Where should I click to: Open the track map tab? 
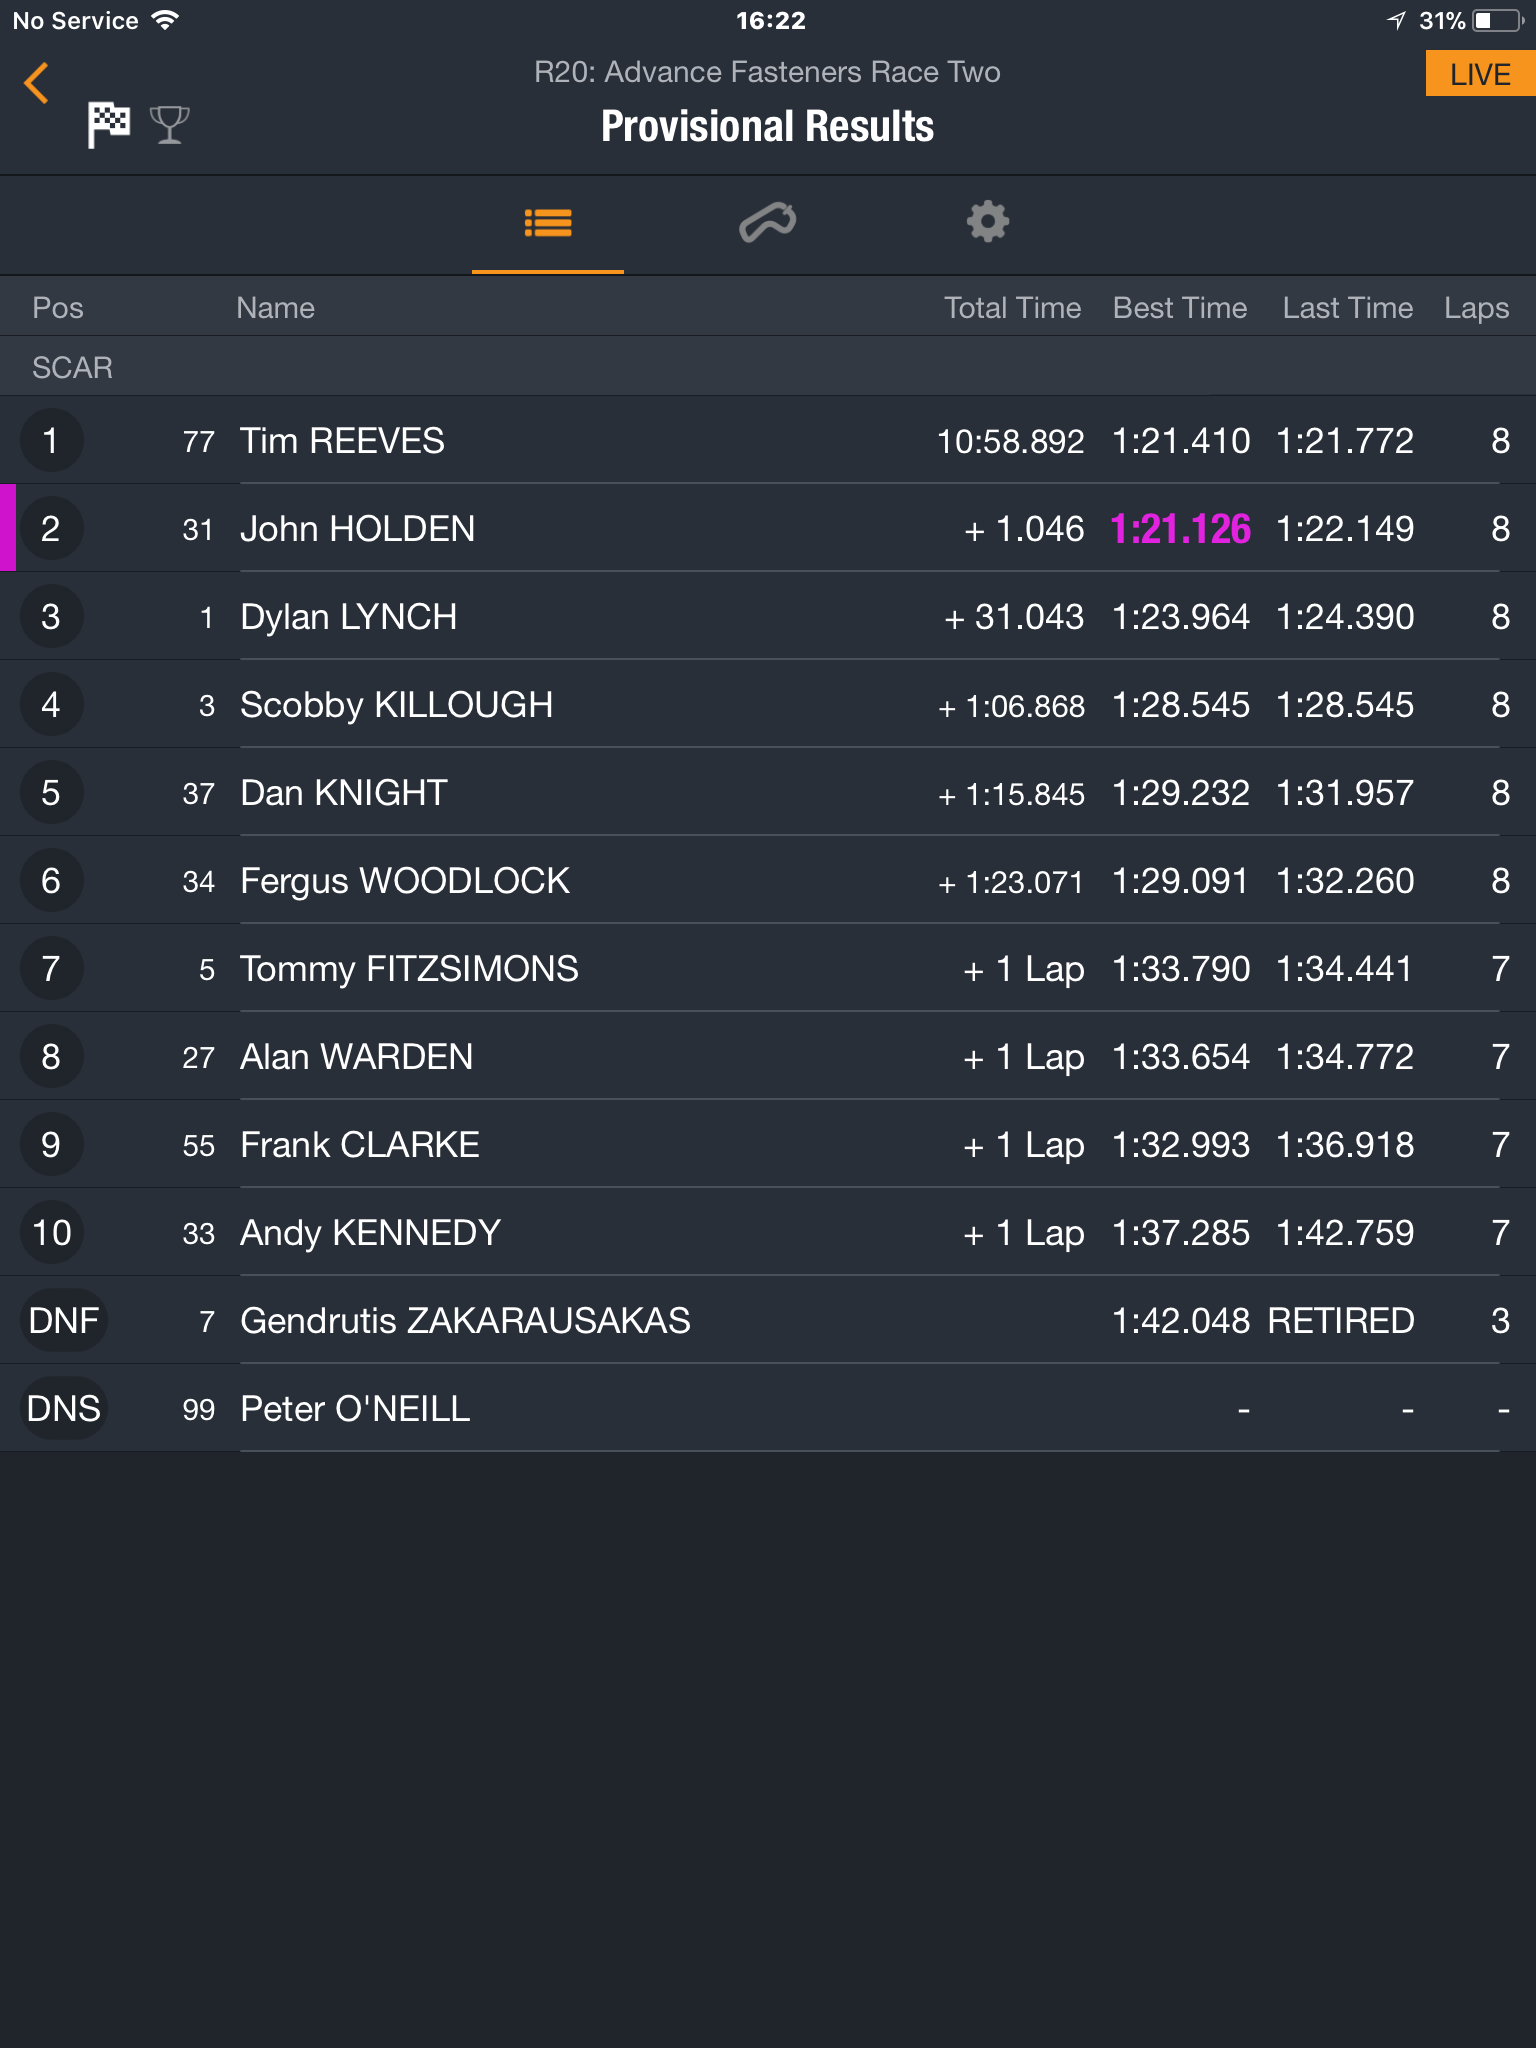pyautogui.click(x=768, y=223)
